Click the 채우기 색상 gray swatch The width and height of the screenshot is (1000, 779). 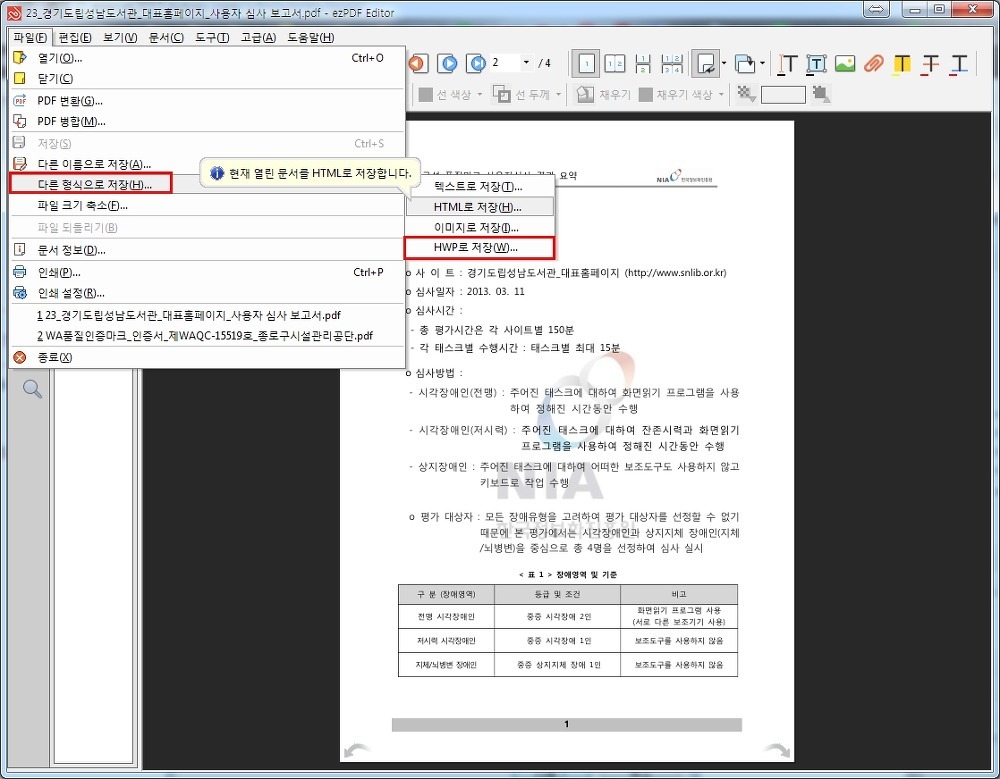coord(645,94)
